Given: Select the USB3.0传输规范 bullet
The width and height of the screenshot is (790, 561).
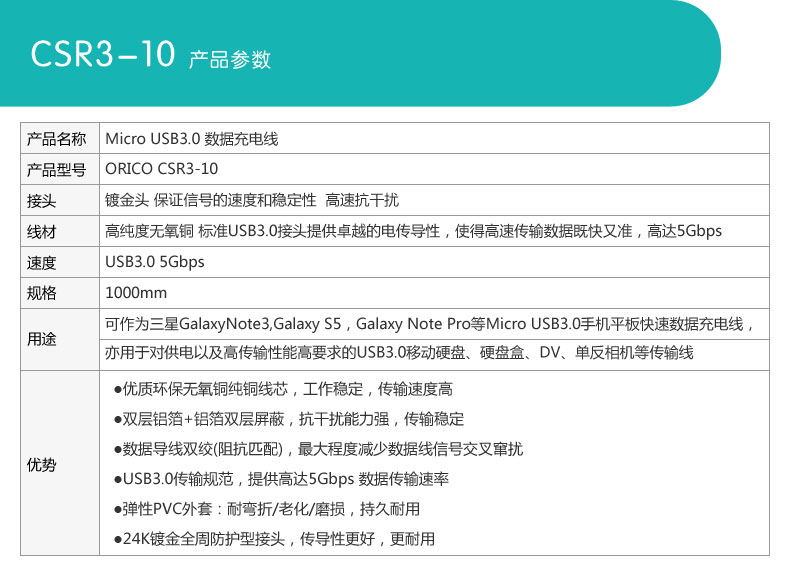Looking at the screenshot, I should (x=281, y=479).
